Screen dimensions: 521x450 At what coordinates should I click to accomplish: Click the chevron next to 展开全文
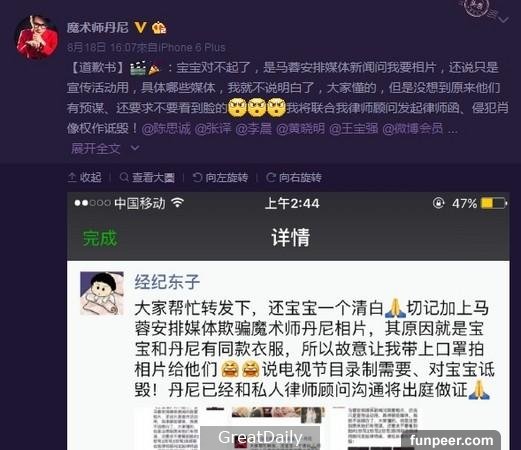coord(135,148)
